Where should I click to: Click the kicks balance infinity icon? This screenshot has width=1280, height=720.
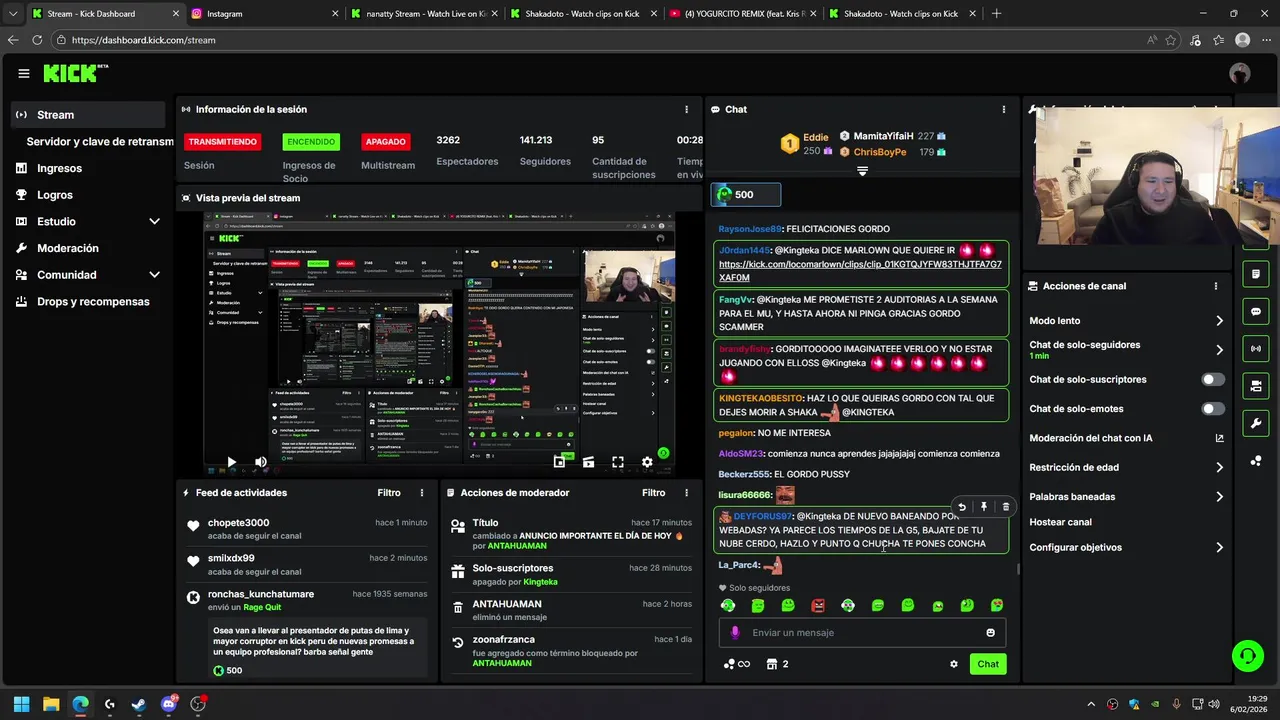click(736, 664)
